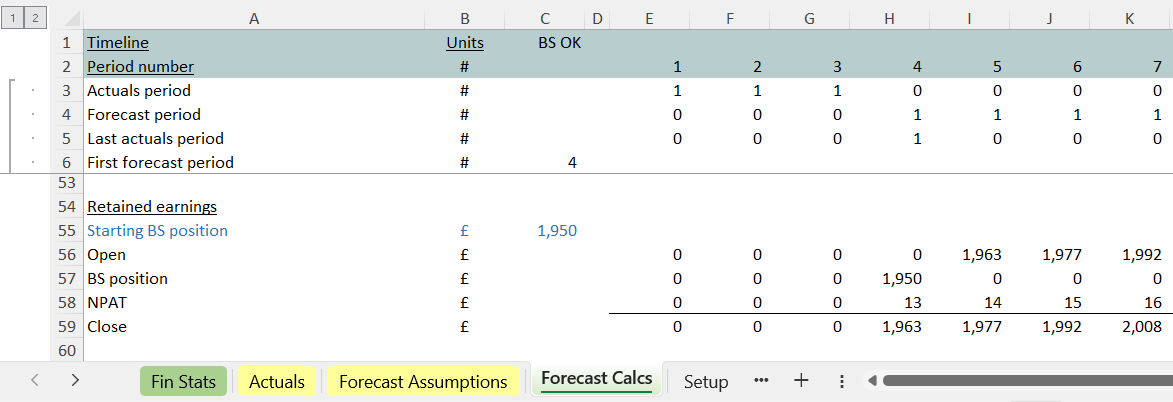Click the tab bar options dots

pos(841,381)
